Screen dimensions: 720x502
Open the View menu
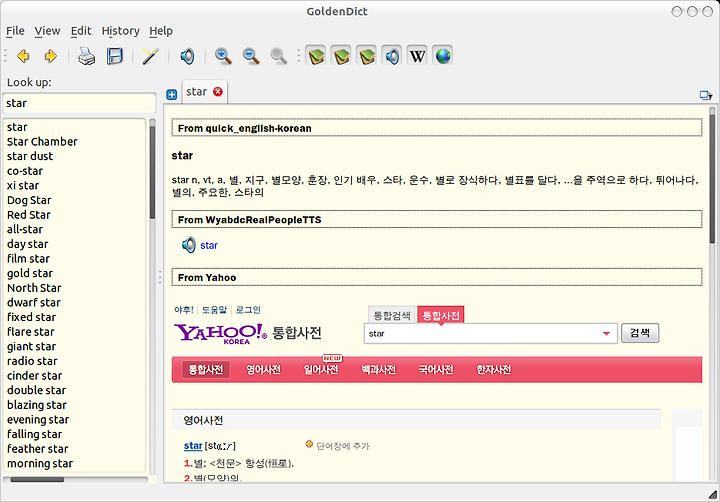click(47, 31)
